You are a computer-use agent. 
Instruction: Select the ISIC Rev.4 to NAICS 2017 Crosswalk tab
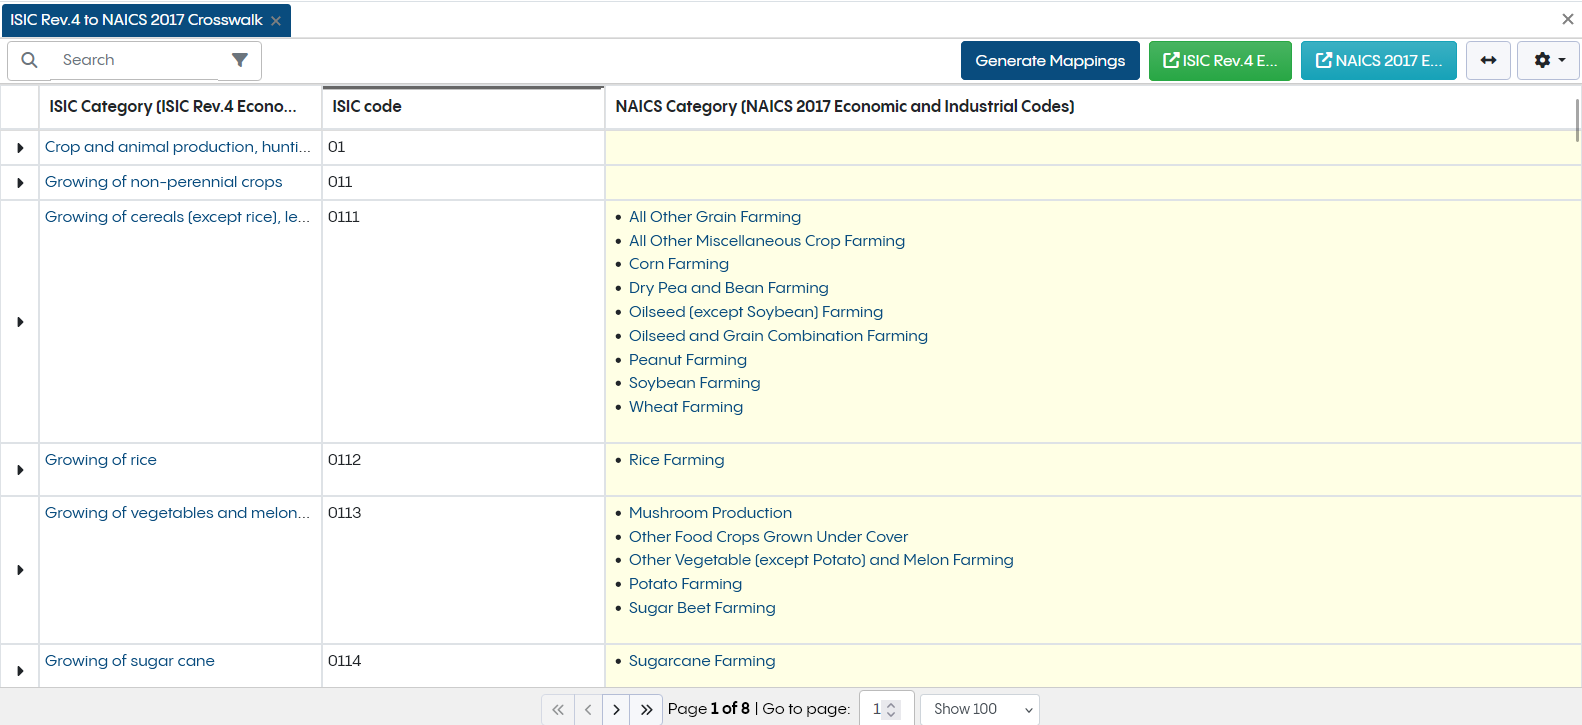(x=136, y=20)
